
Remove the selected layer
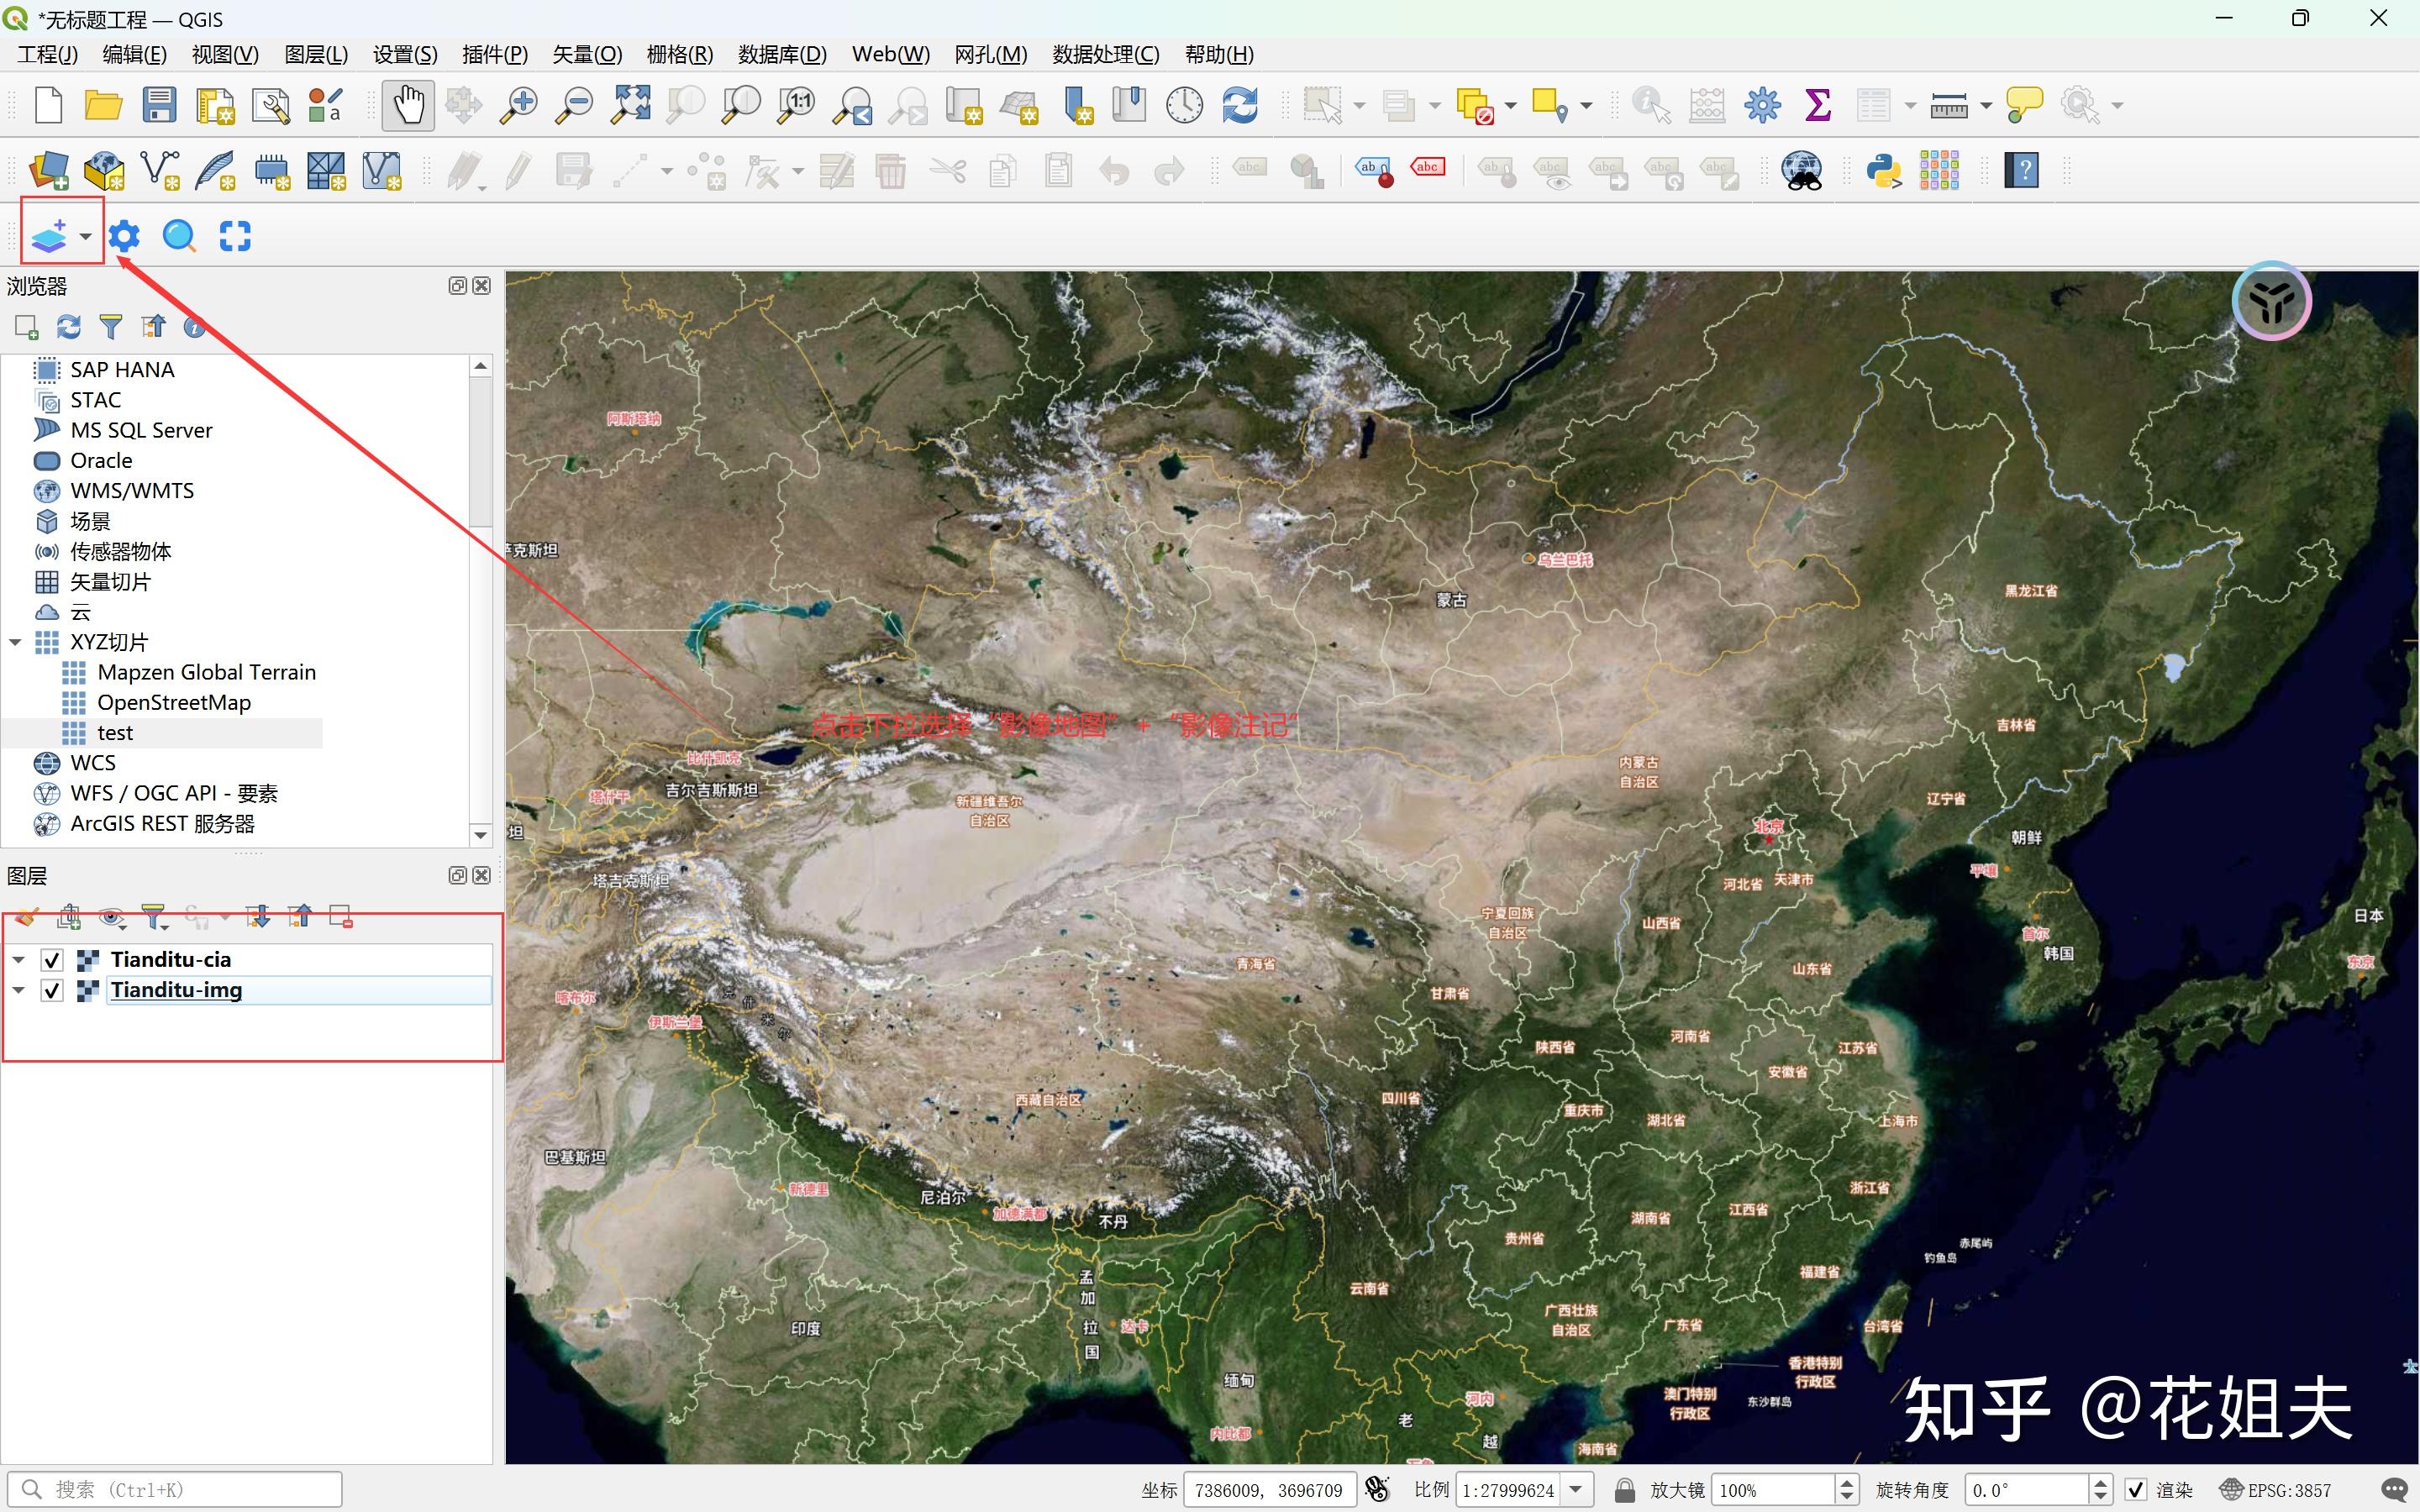[x=341, y=916]
